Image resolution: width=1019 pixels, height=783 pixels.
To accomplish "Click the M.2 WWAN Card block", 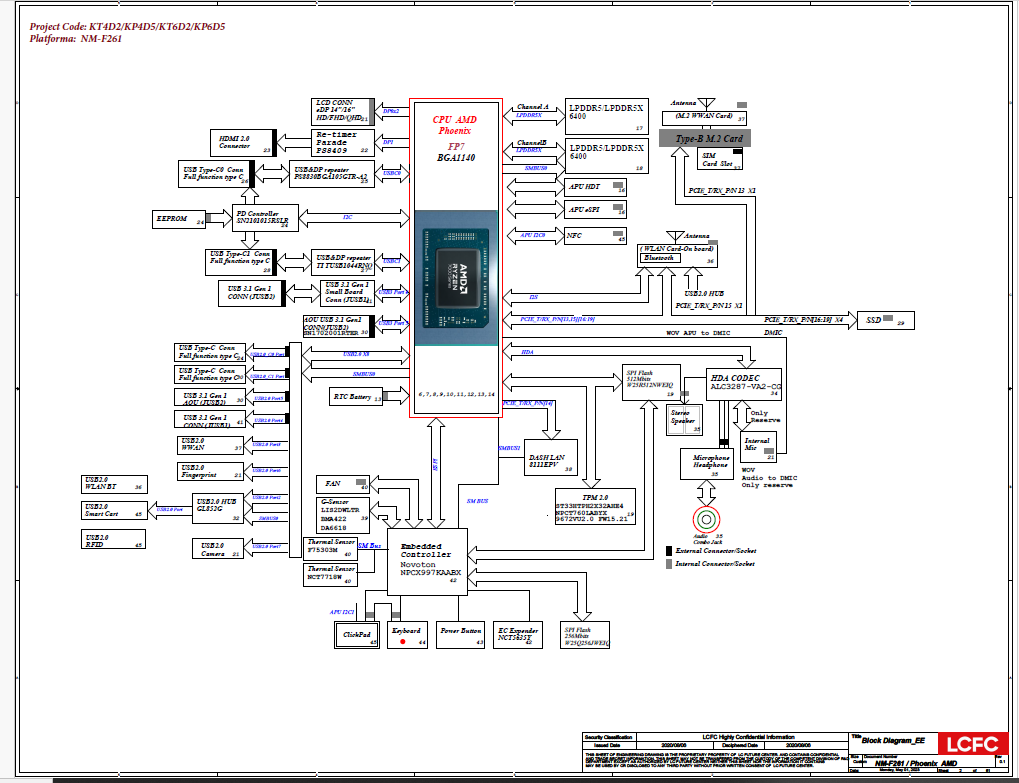I will pos(704,118).
